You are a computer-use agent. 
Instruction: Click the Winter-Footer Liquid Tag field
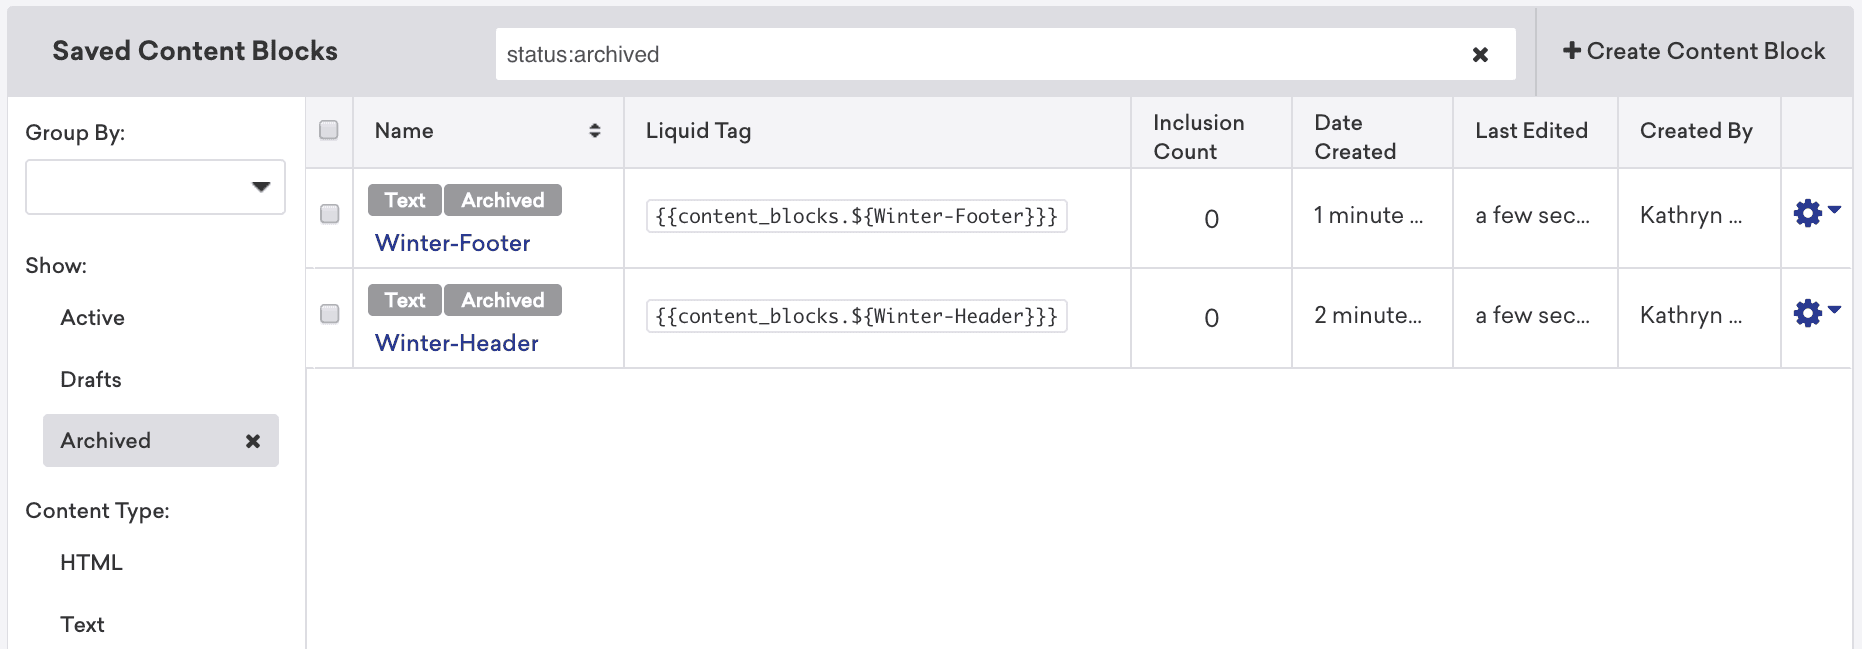tap(856, 216)
